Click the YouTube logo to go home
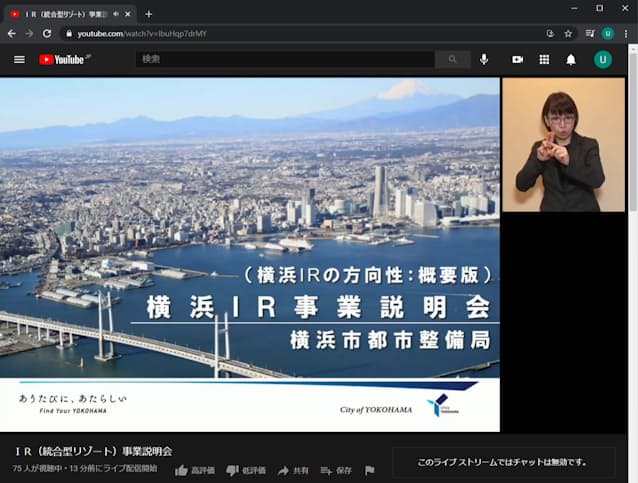The width and height of the screenshot is (638, 483). tap(64, 60)
